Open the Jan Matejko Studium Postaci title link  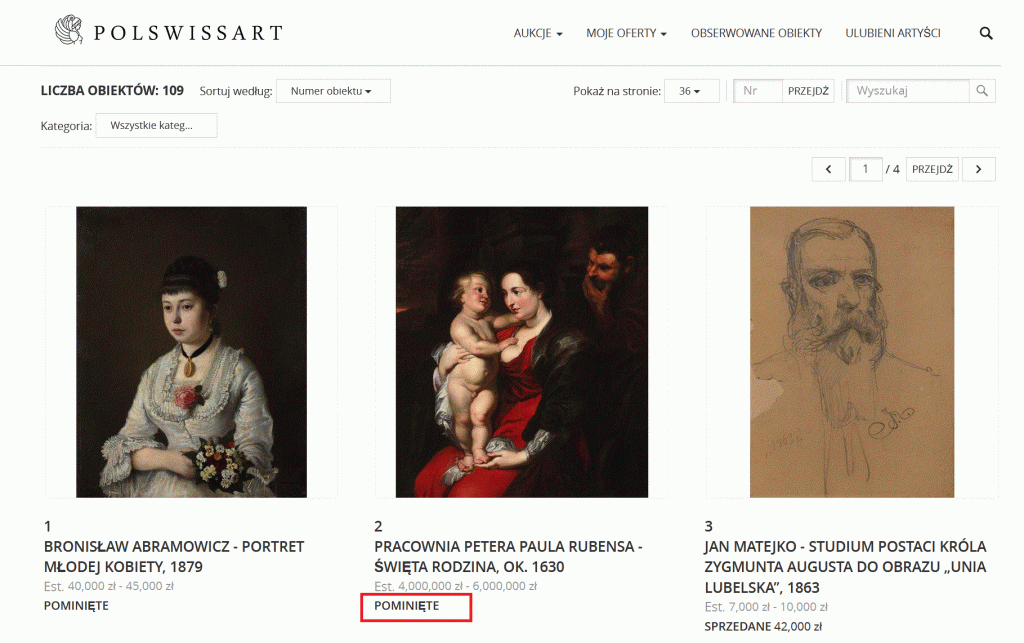pos(845,565)
